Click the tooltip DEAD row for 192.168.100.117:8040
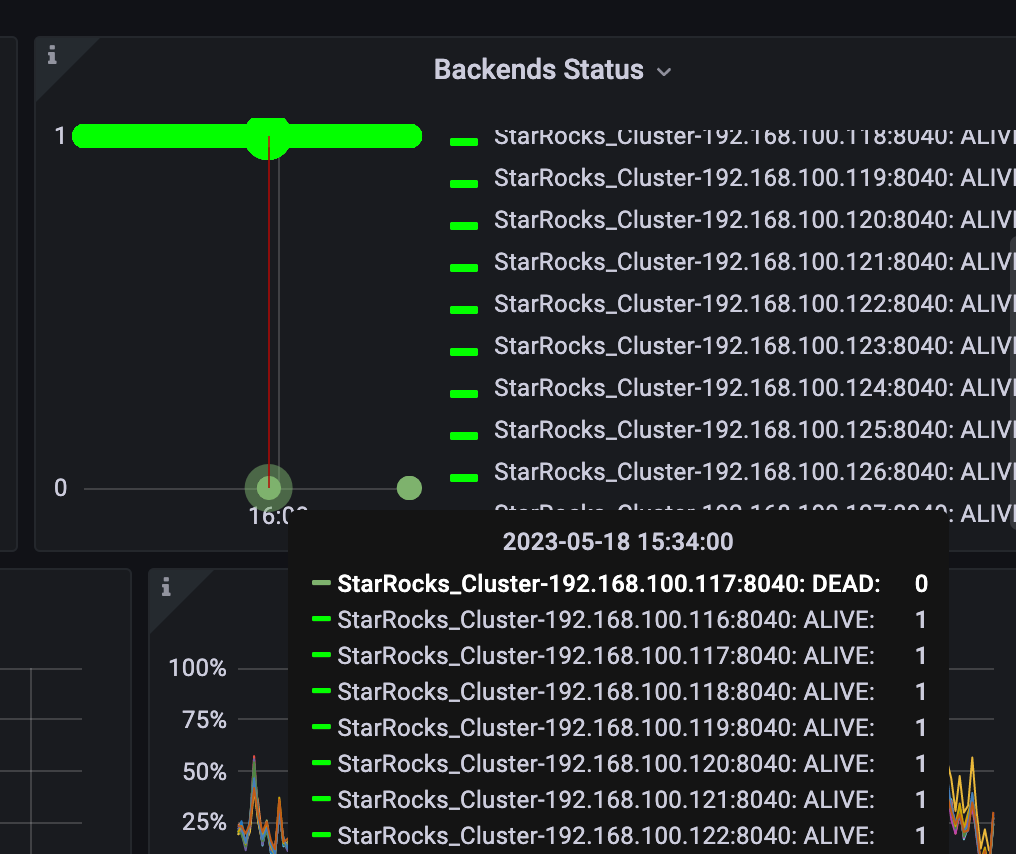 coord(619,584)
